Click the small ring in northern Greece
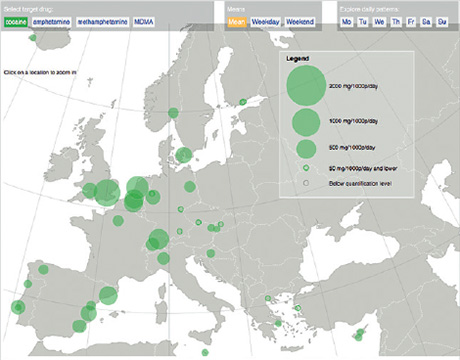Viewport: 460px width, 360px height. [268, 298]
